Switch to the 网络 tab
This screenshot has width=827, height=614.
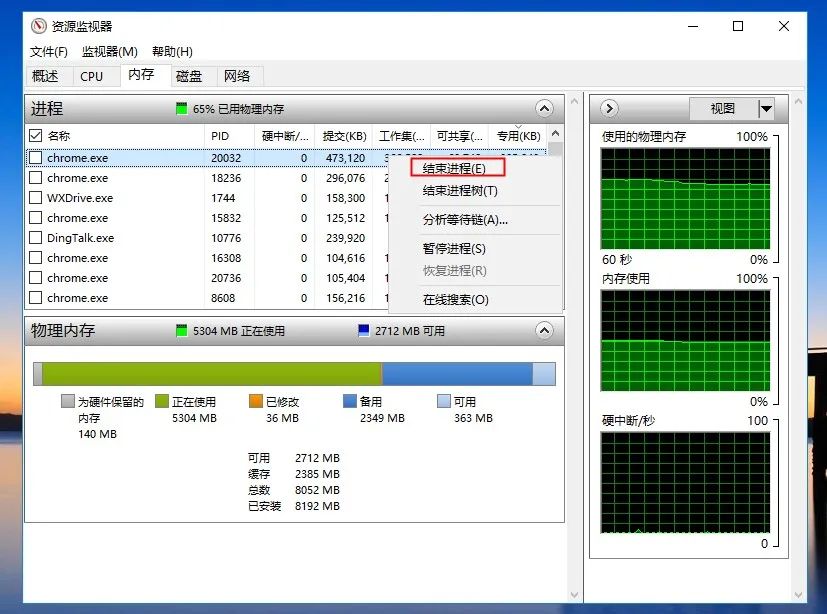pos(240,76)
